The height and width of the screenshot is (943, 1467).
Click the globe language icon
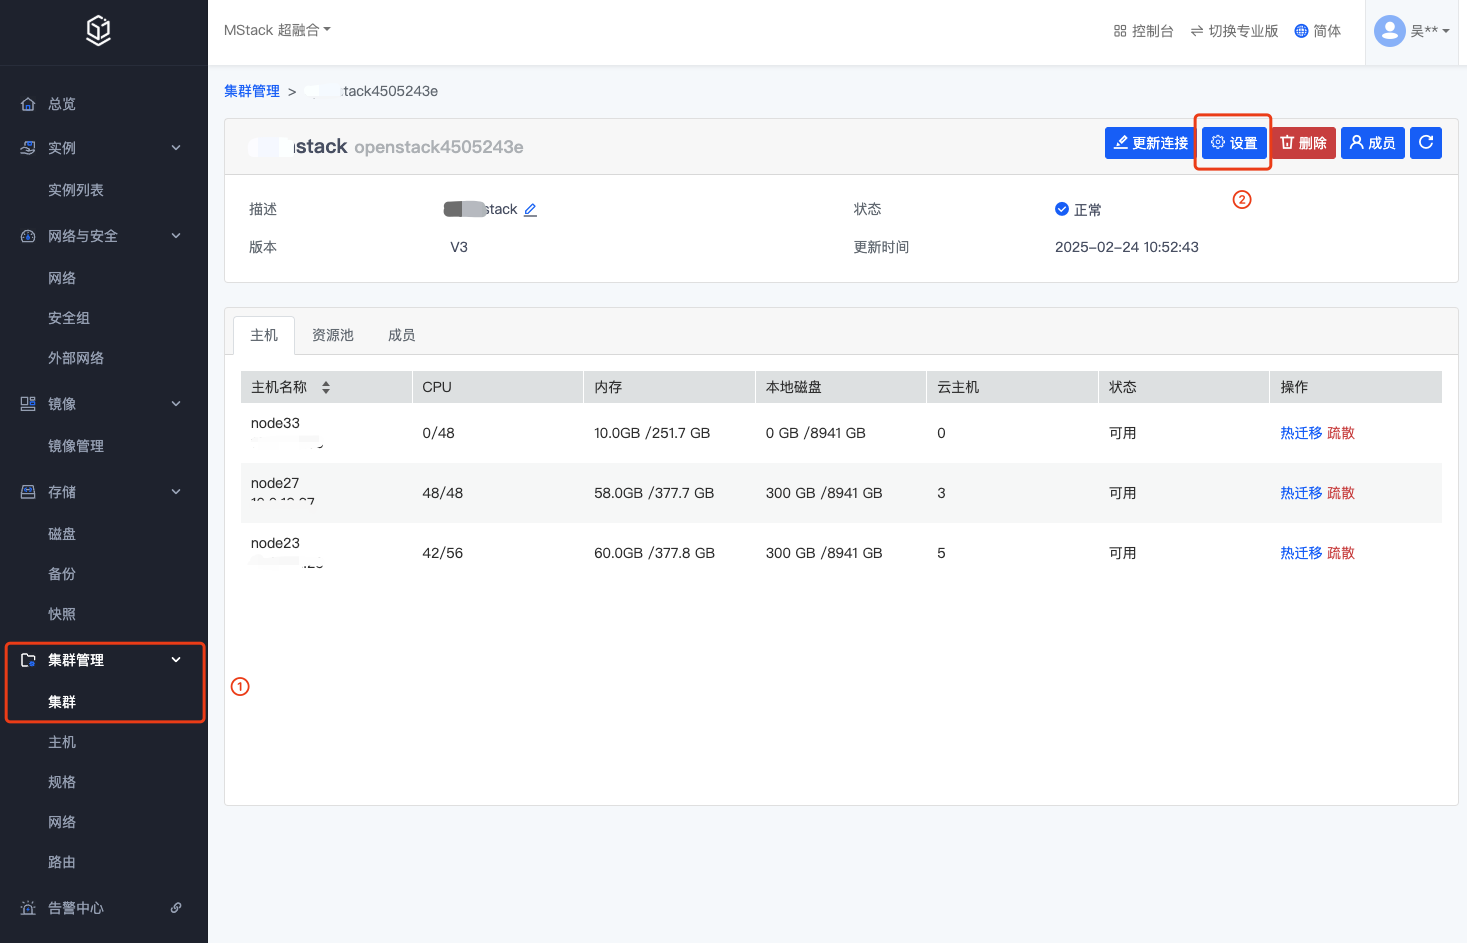(1301, 31)
